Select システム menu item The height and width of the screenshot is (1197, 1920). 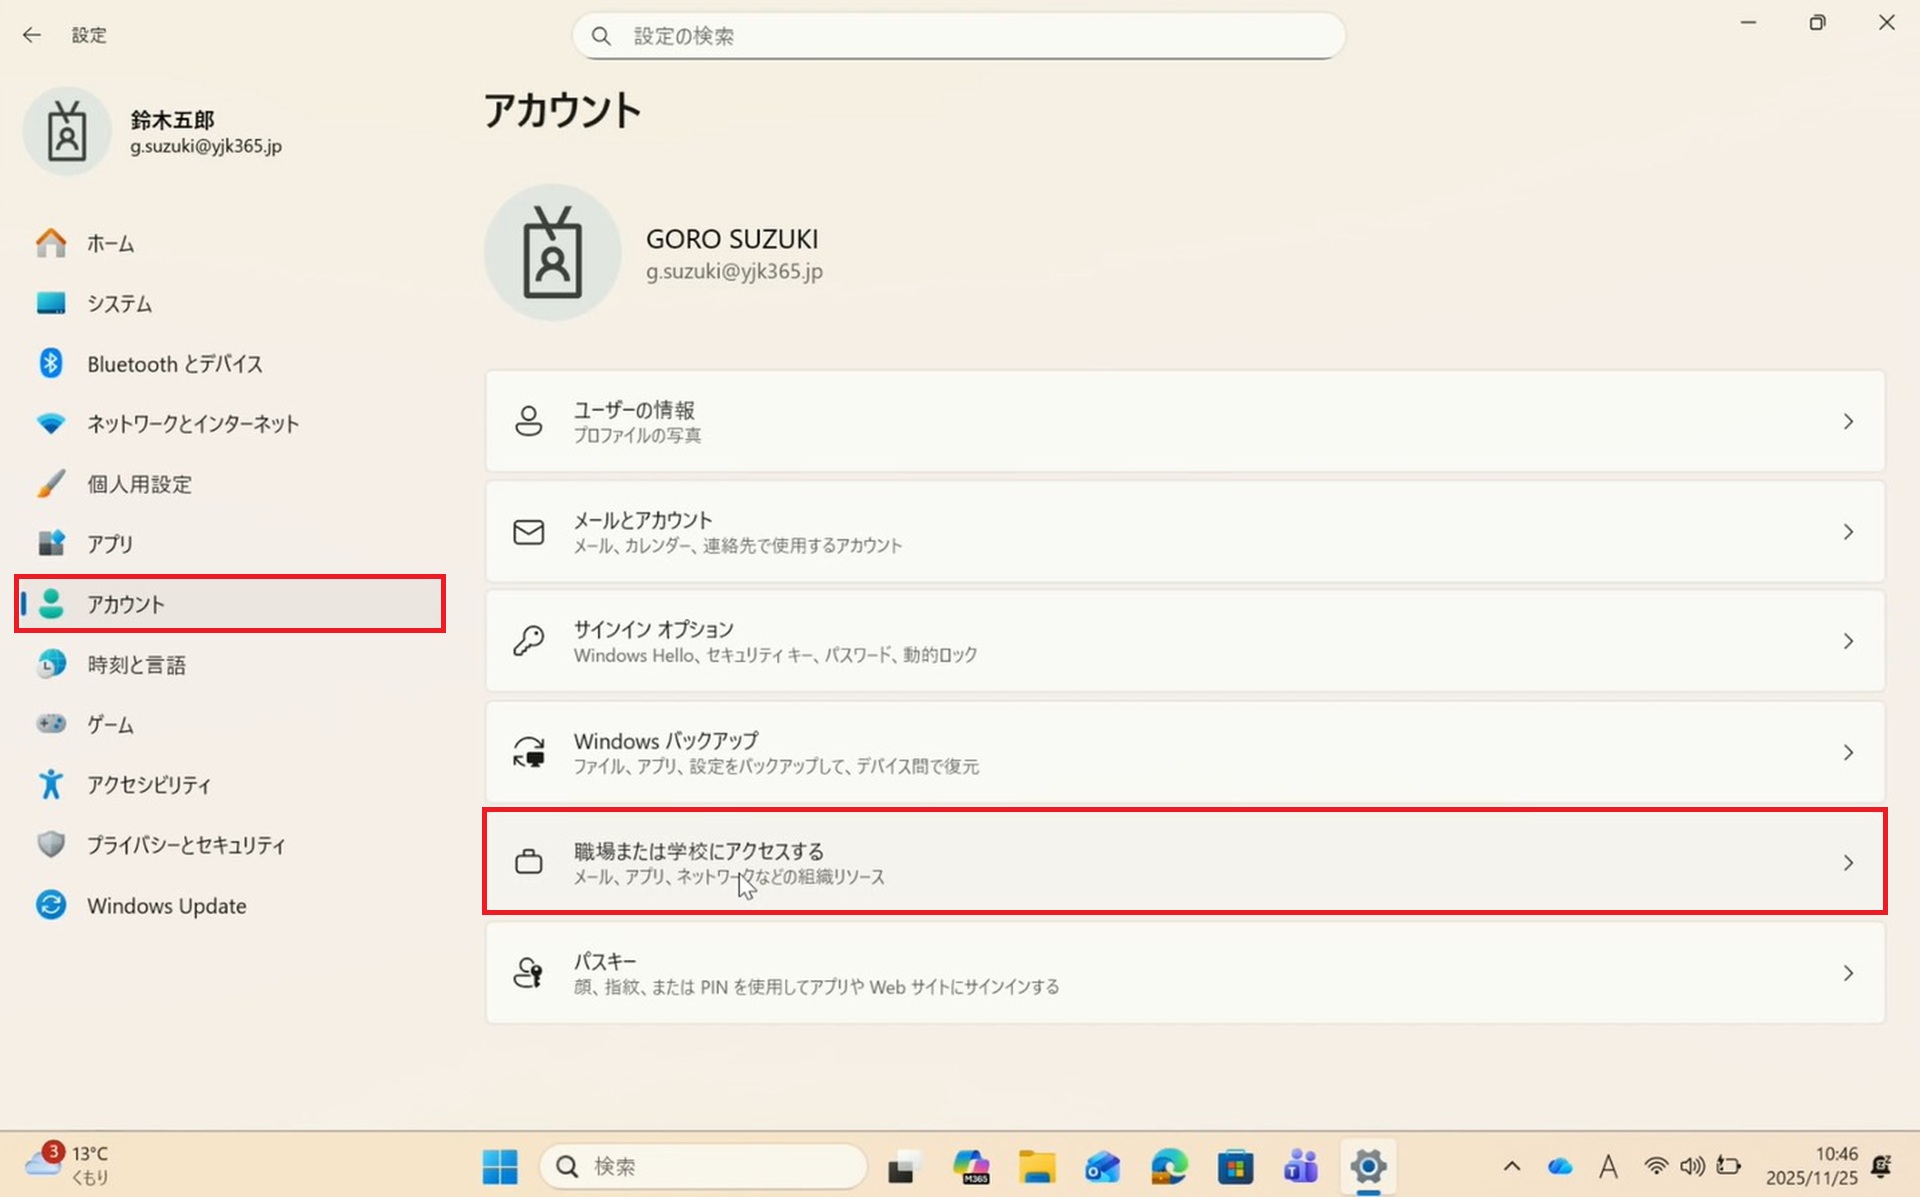point(119,304)
